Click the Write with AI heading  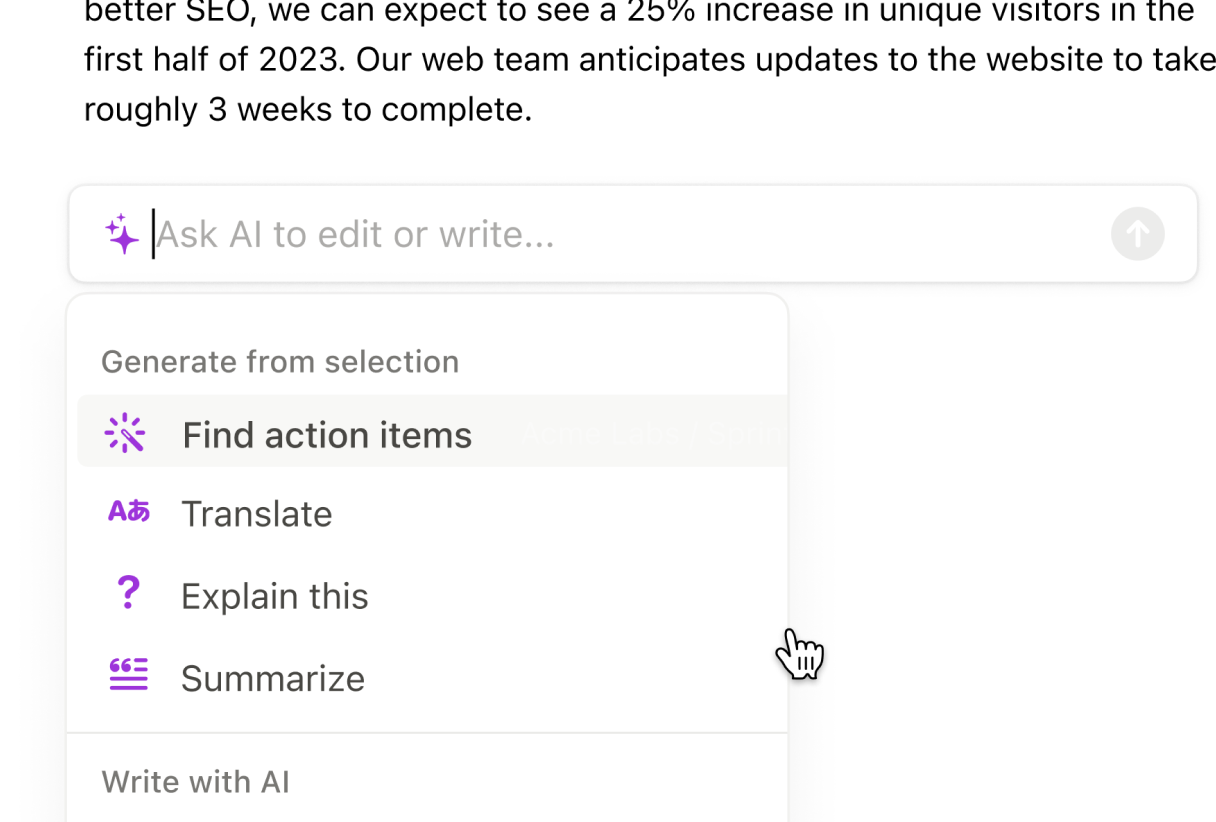click(195, 781)
